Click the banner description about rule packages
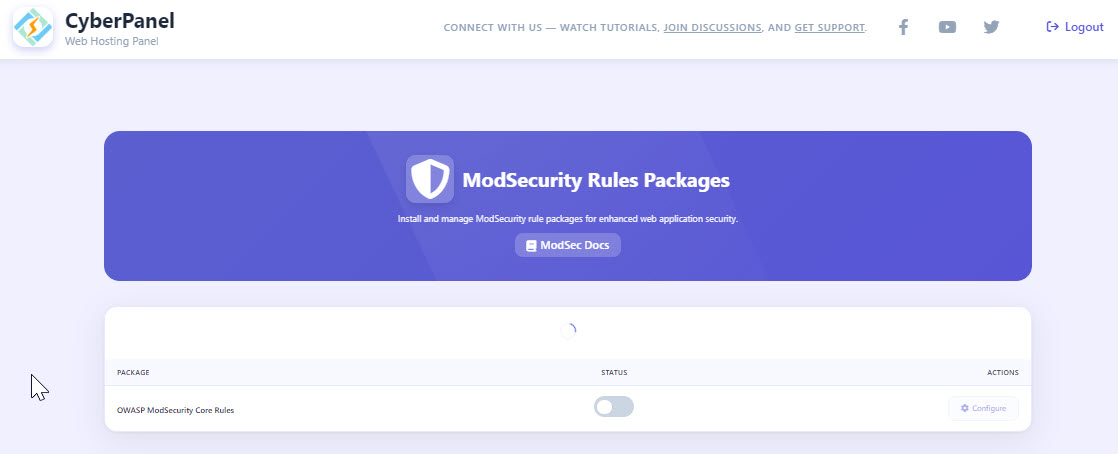 click(x=568, y=219)
